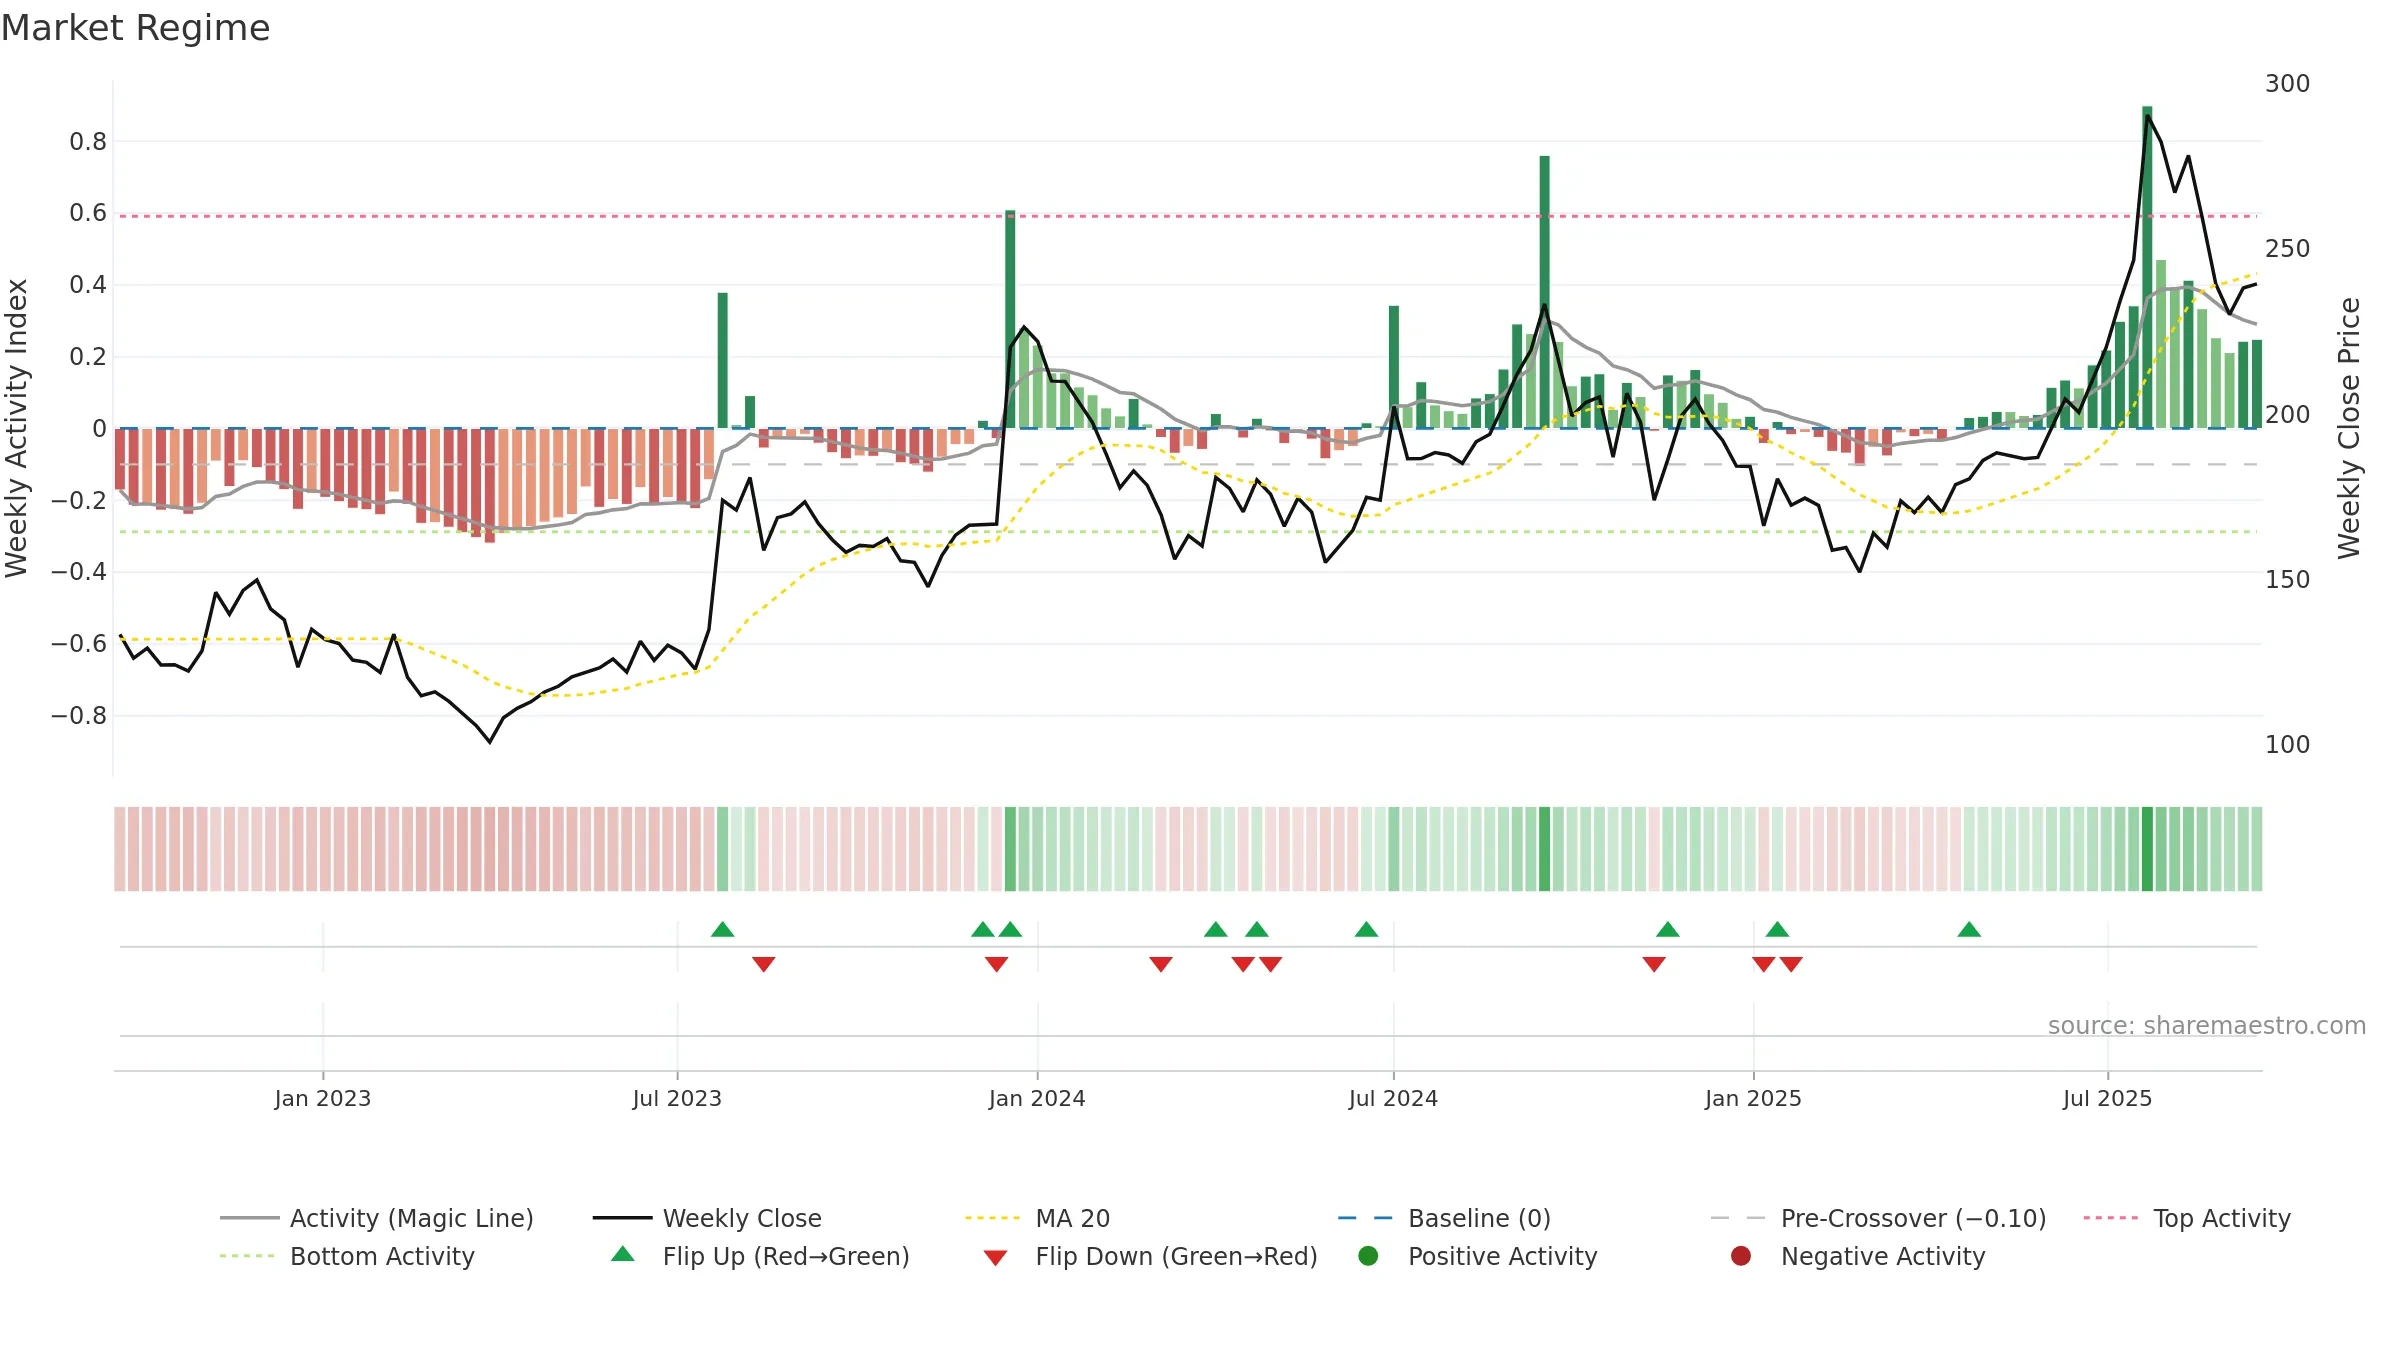2400x1350 pixels.
Task: Click the Jan 2024 x-axis label
Action: tap(1037, 1098)
